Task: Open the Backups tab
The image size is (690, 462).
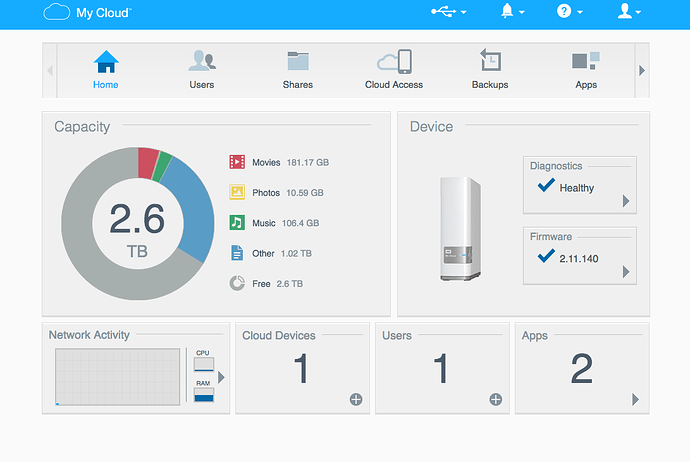Action: (490, 70)
